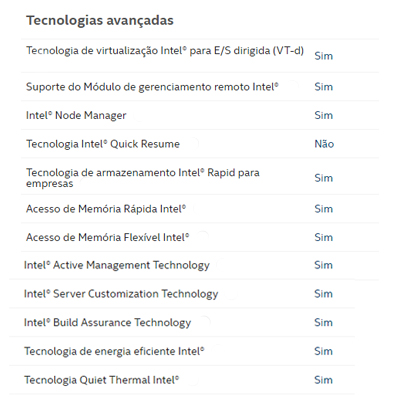Screen dimensions: 400x400
Task: Open 'Tecnologia de energia eficiente Intel' entry
Action: click(114, 351)
